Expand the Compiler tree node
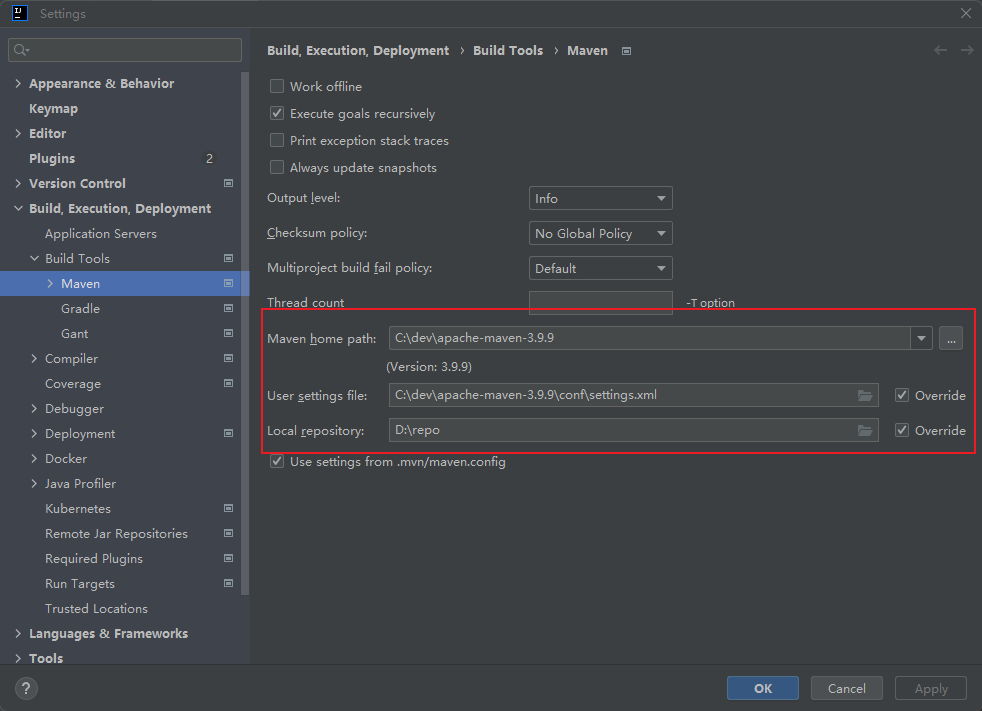 click(34, 358)
